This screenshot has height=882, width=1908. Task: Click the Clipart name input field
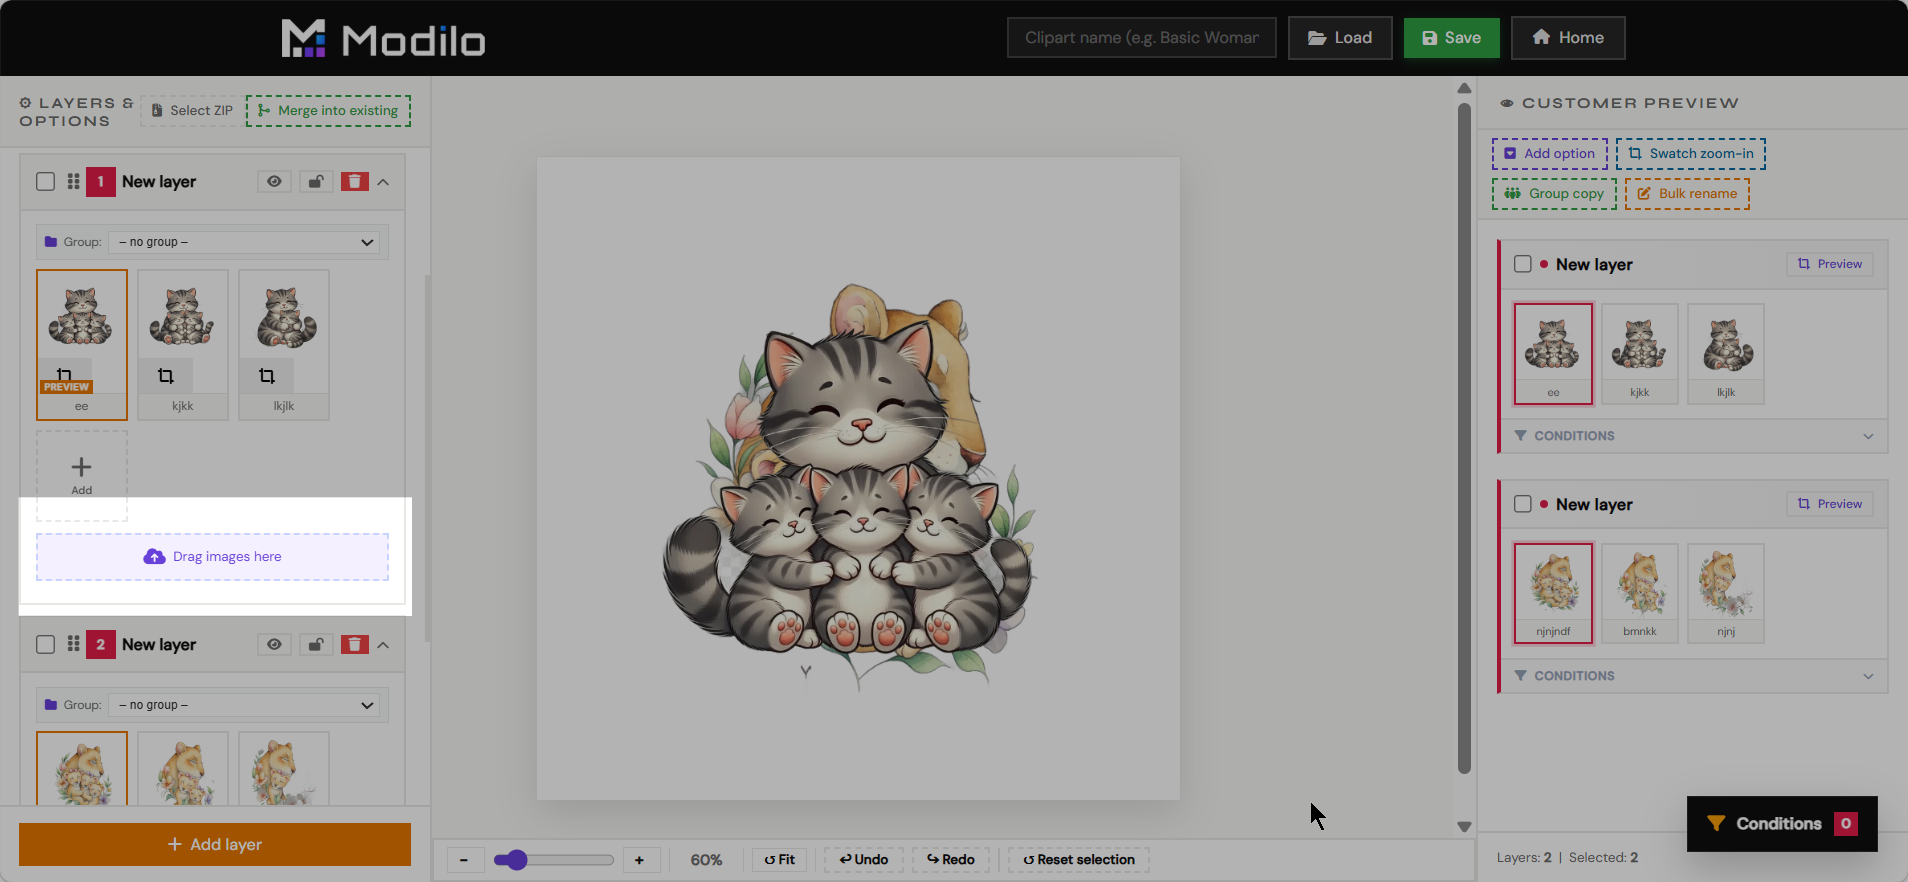point(1141,38)
